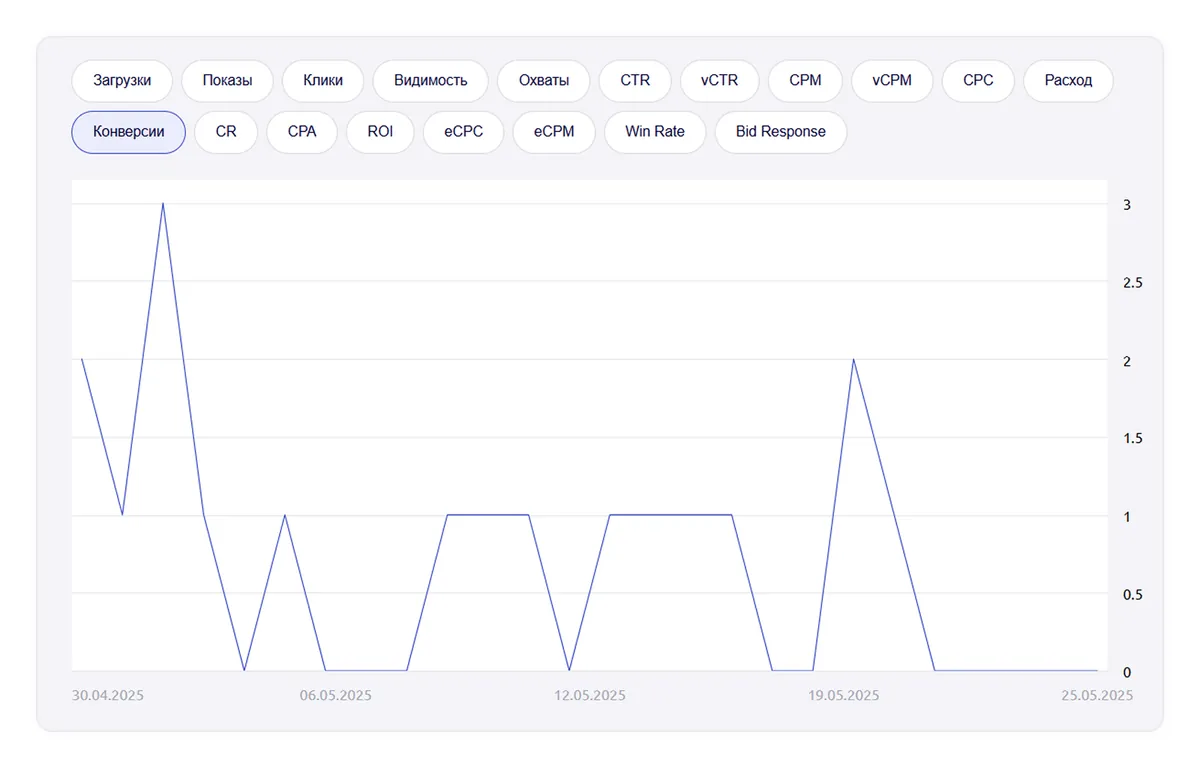Click the chart peak at value 3
This screenshot has width=1200, height=768.
(163, 204)
